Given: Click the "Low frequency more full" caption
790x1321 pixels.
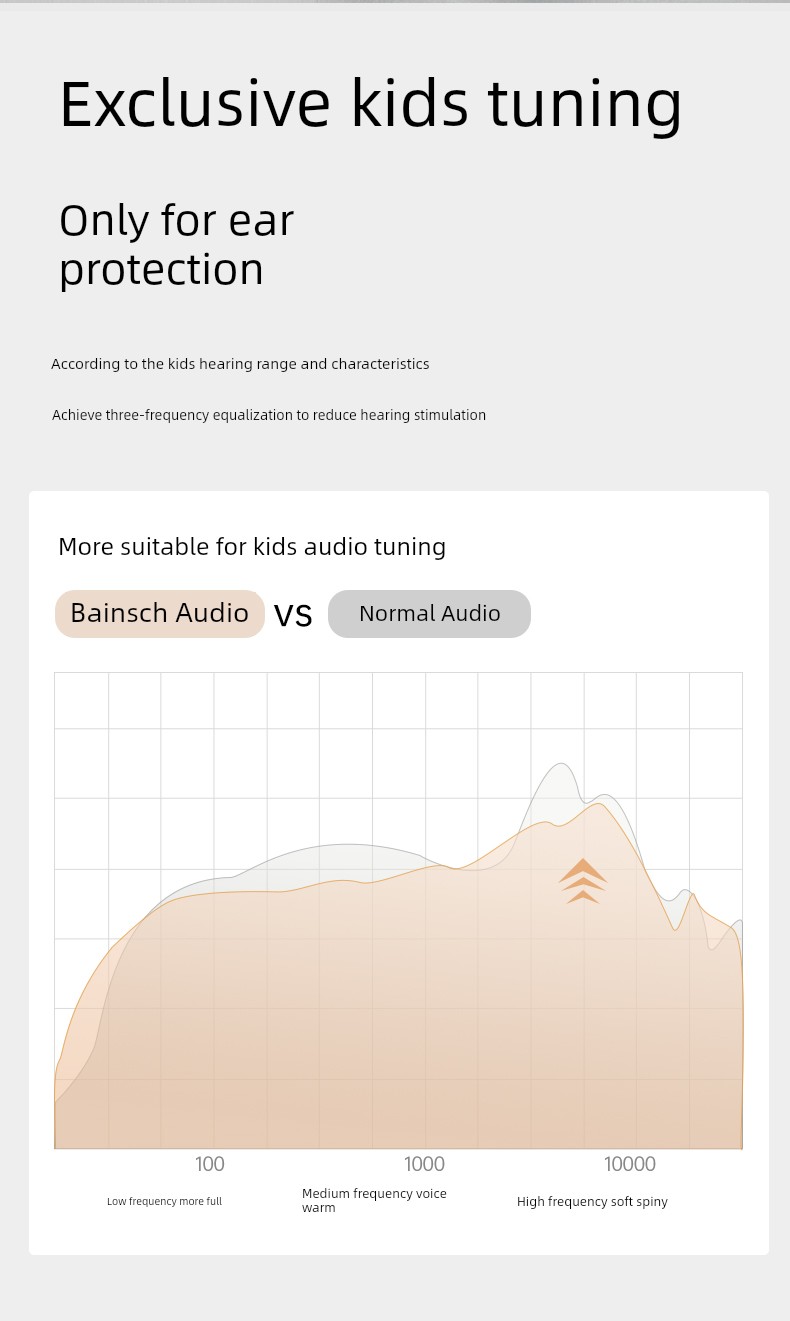Looking at the screenshot, I should tap(164, 1202).
